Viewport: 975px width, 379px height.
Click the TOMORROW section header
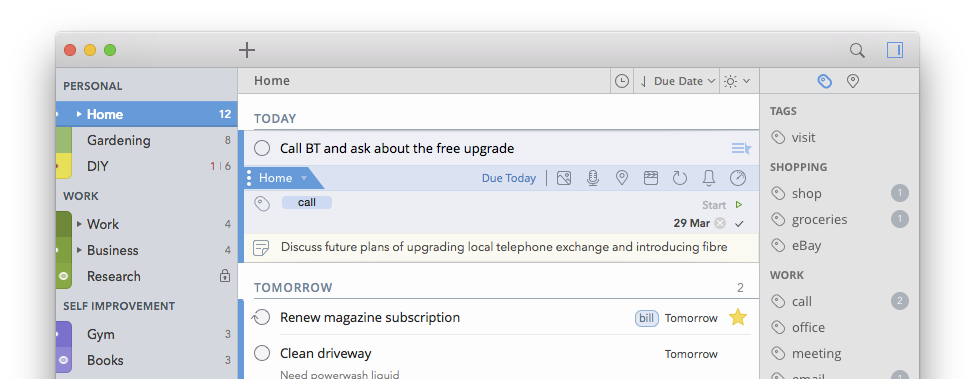coord(293,288)
